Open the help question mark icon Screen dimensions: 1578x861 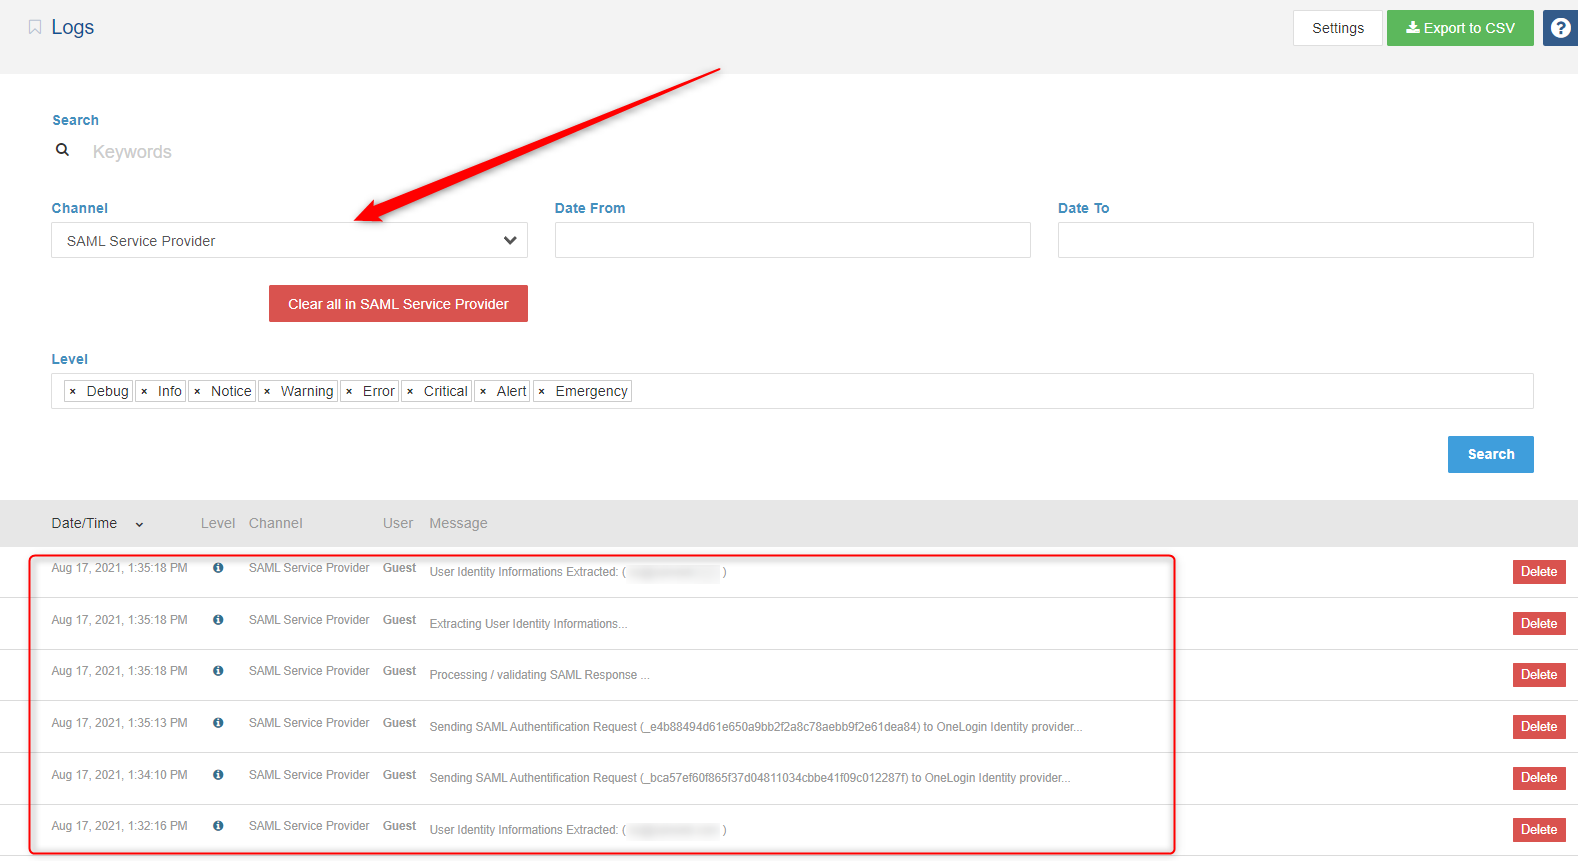tap(1560, 28)
